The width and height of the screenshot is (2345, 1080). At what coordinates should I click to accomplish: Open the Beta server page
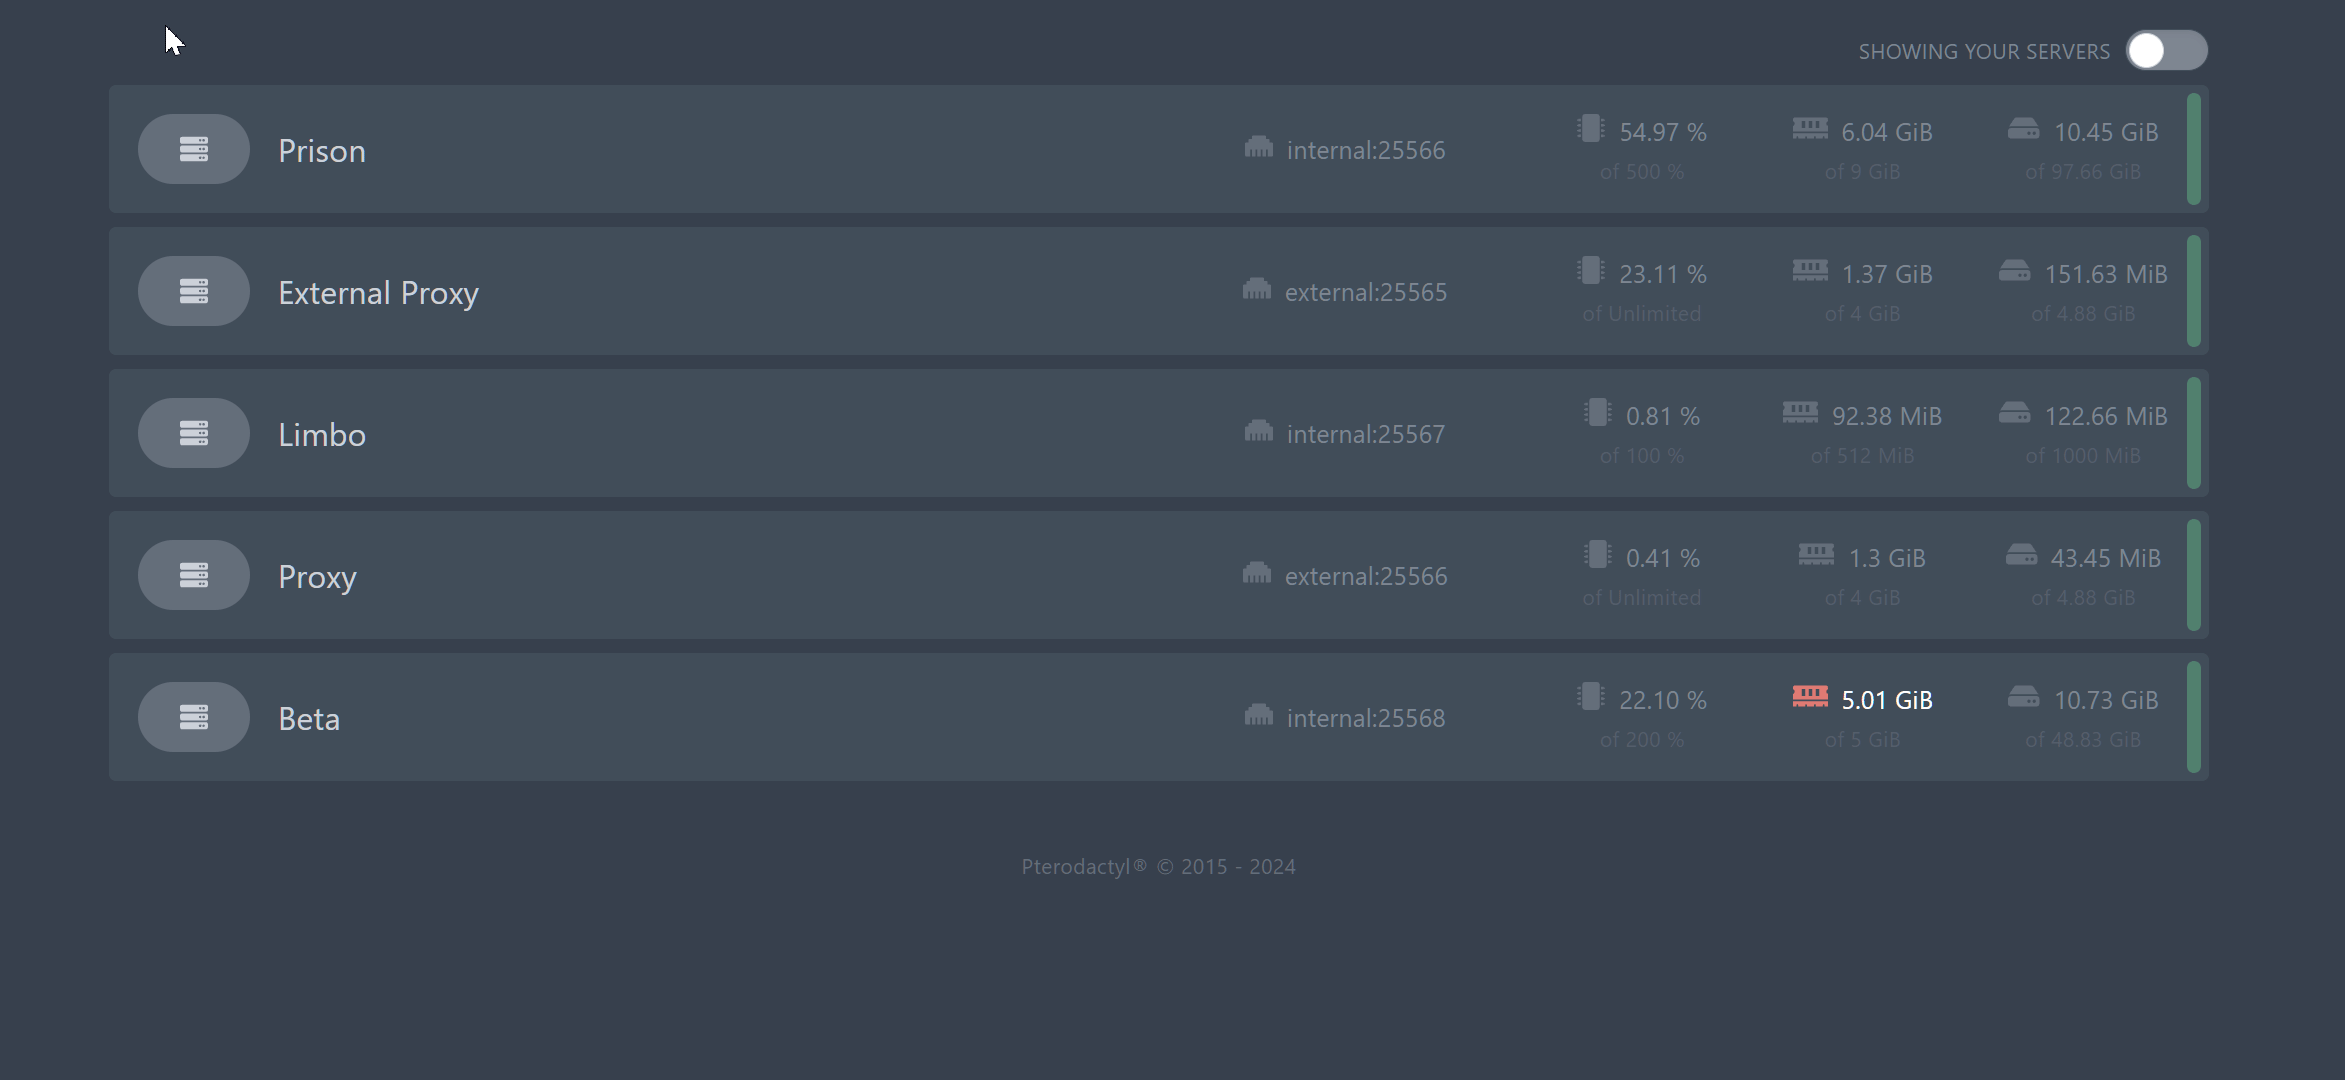click(309, 719)
